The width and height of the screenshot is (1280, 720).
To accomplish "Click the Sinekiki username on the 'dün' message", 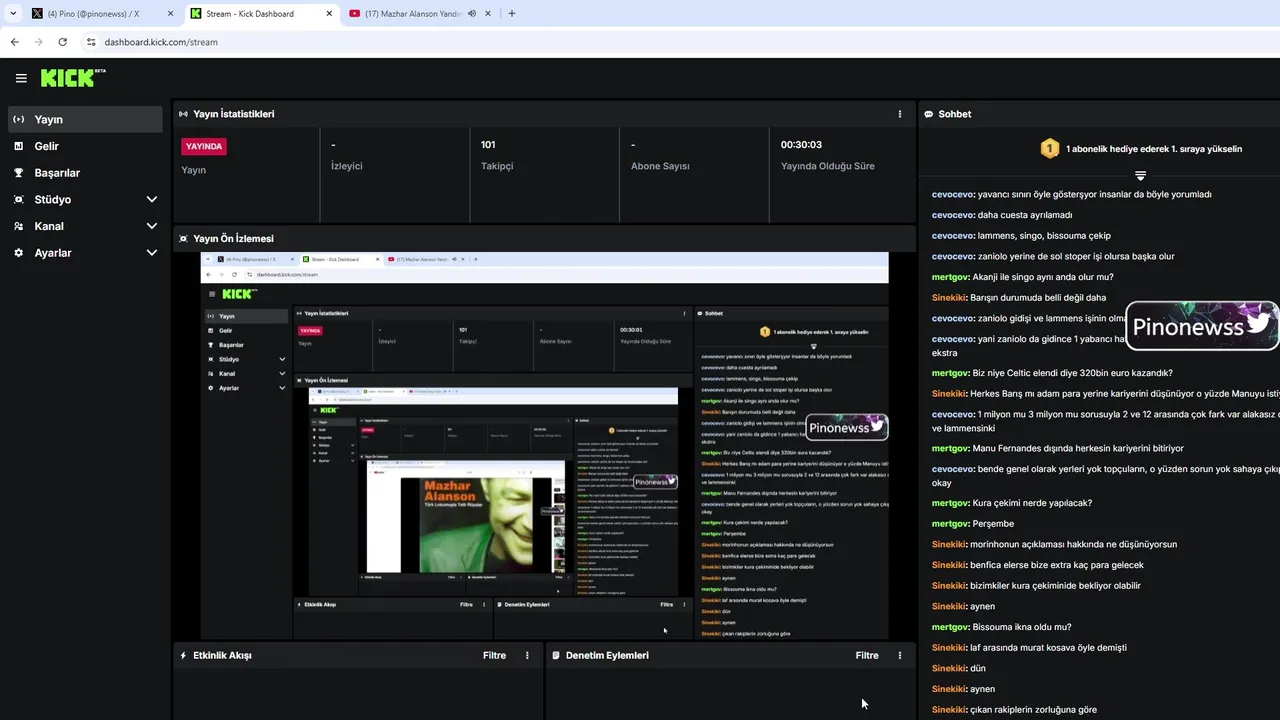I will tap(949, 668).
